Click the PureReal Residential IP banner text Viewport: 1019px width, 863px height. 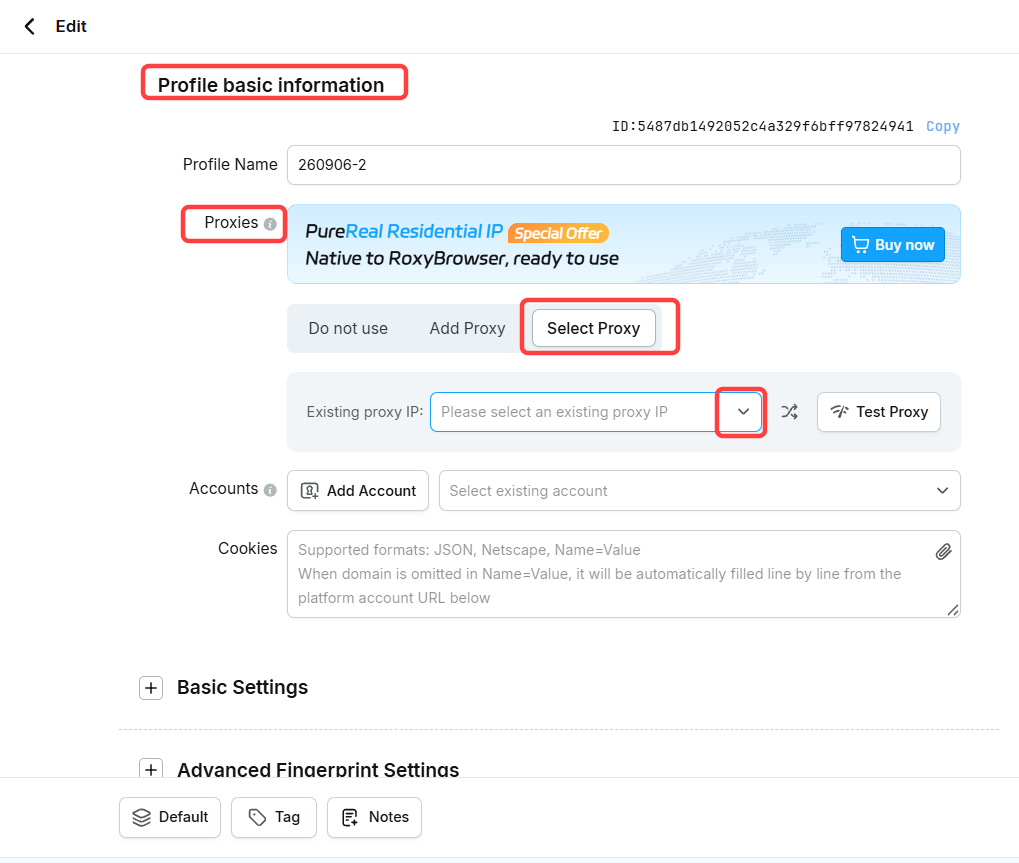(x=404, y=232)
